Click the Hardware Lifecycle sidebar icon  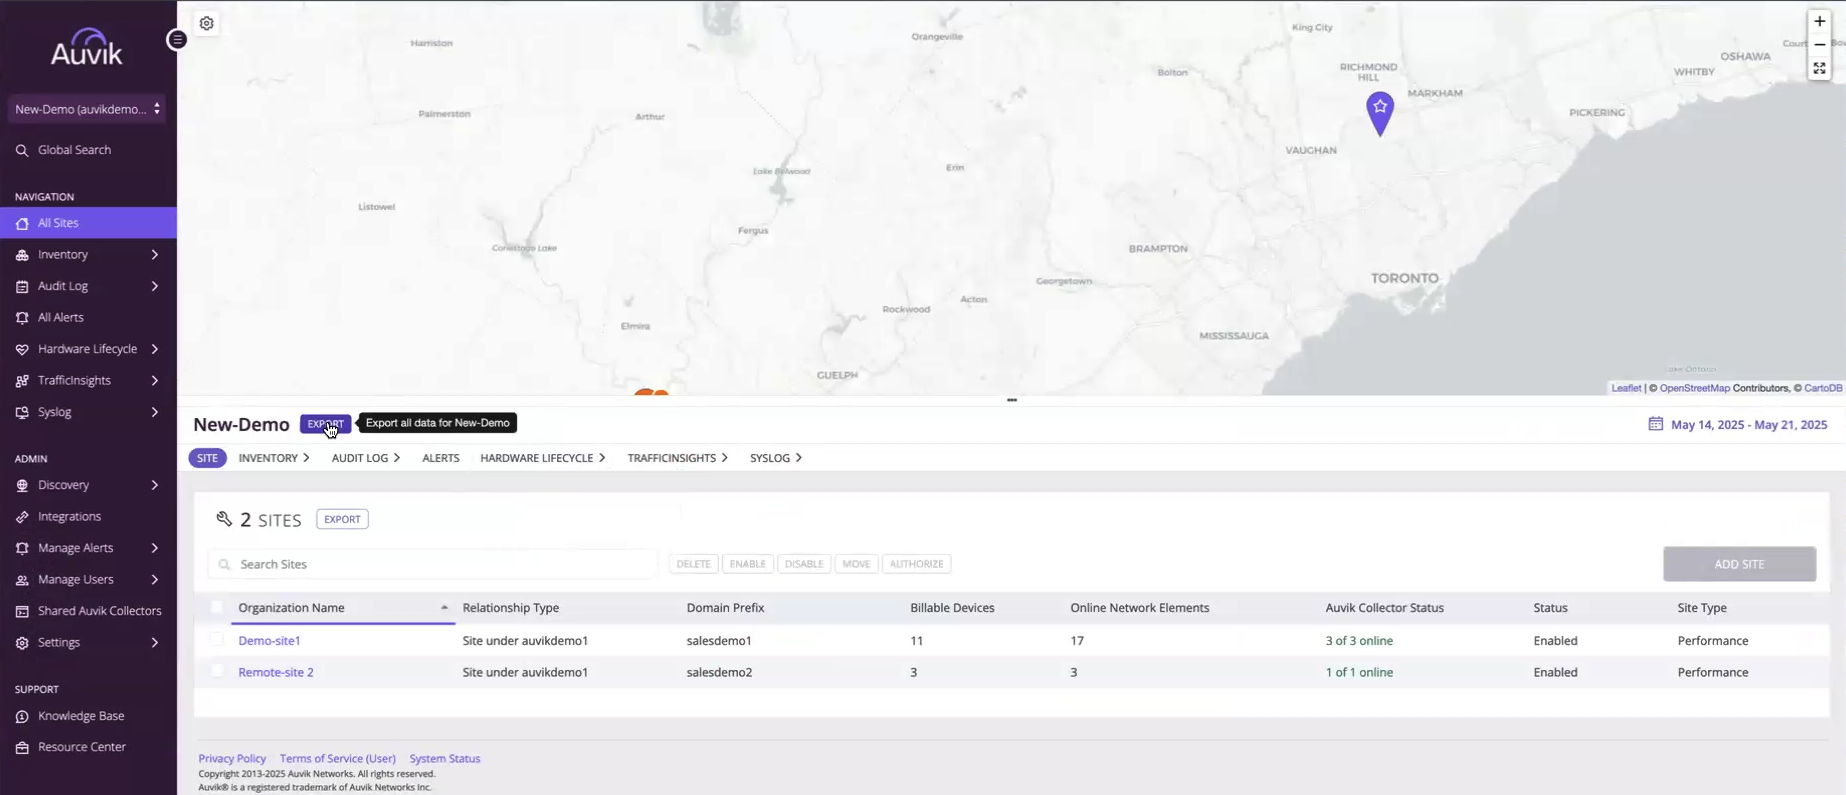(22, 349)
